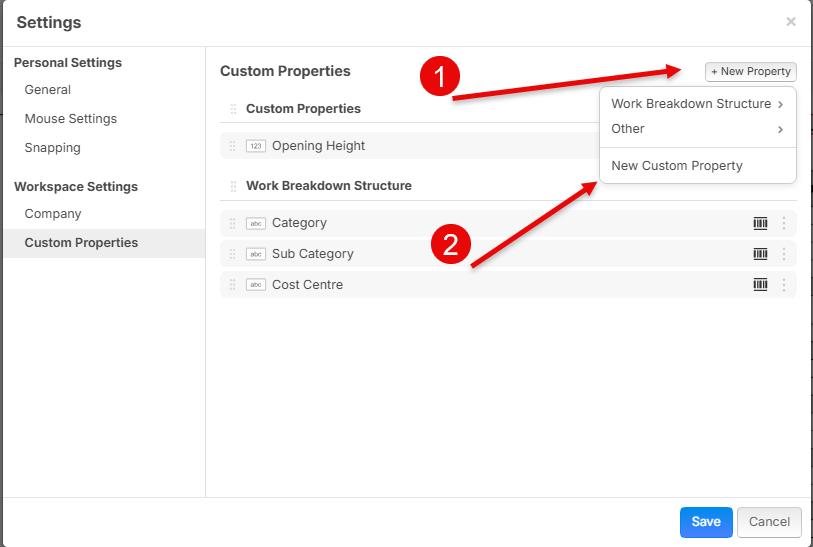The width and height of the screenshot is (813, 547).
Task: Click the blue Save button
Action: (x=706, y=522)
